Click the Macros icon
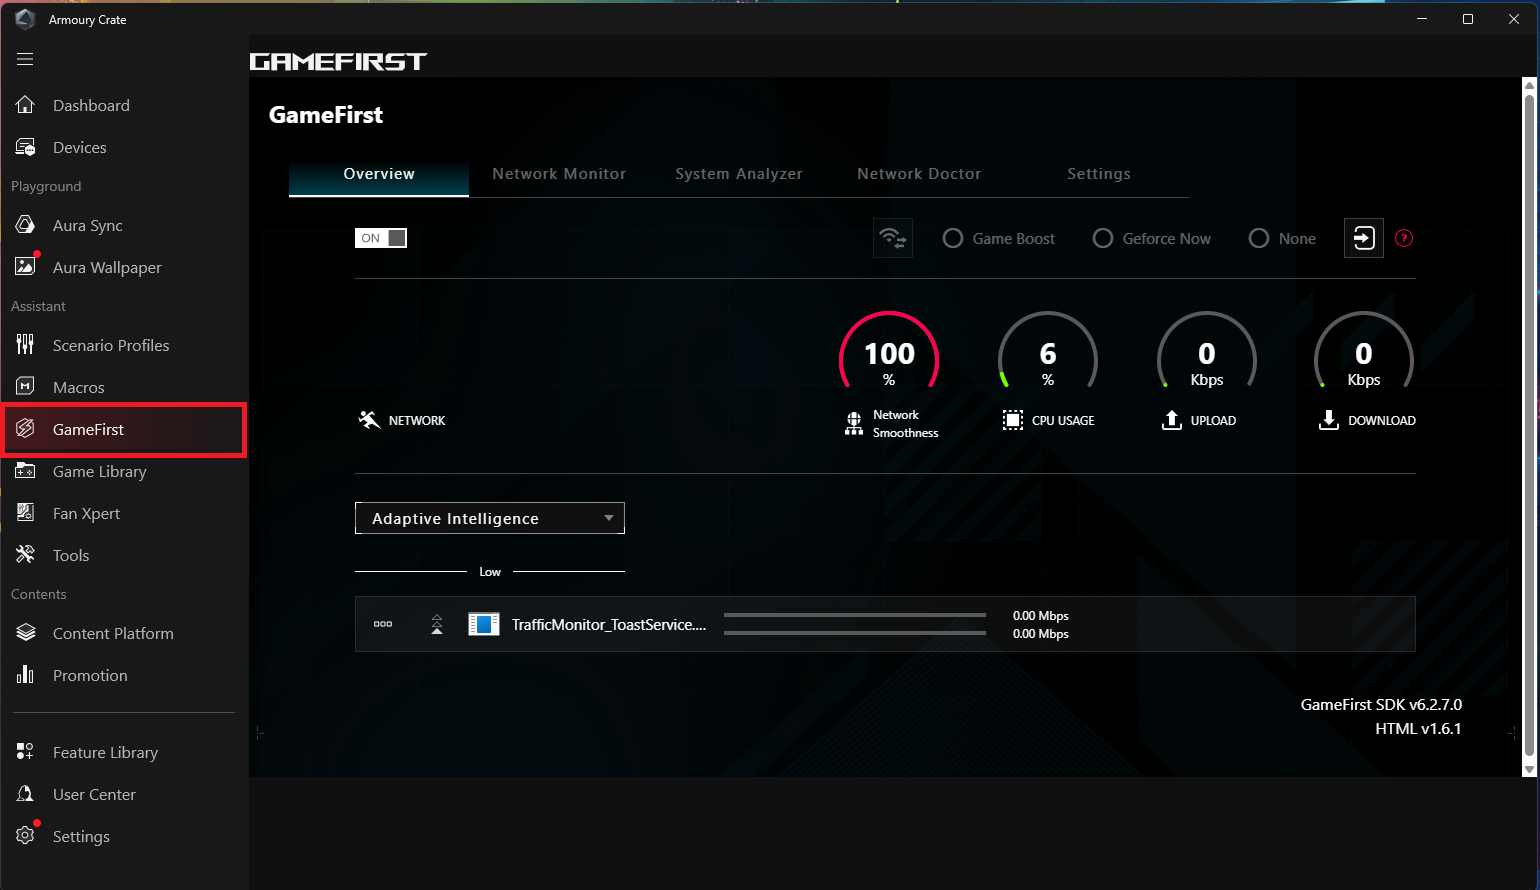The width and height of the screenshot is (1540, 890). click(x=25, y=387)
